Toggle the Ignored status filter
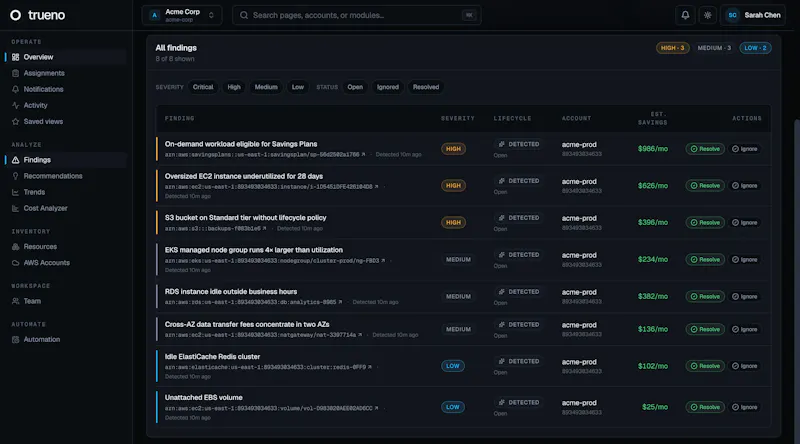This screenshot has width=800, height=444. tap(388, 87)
